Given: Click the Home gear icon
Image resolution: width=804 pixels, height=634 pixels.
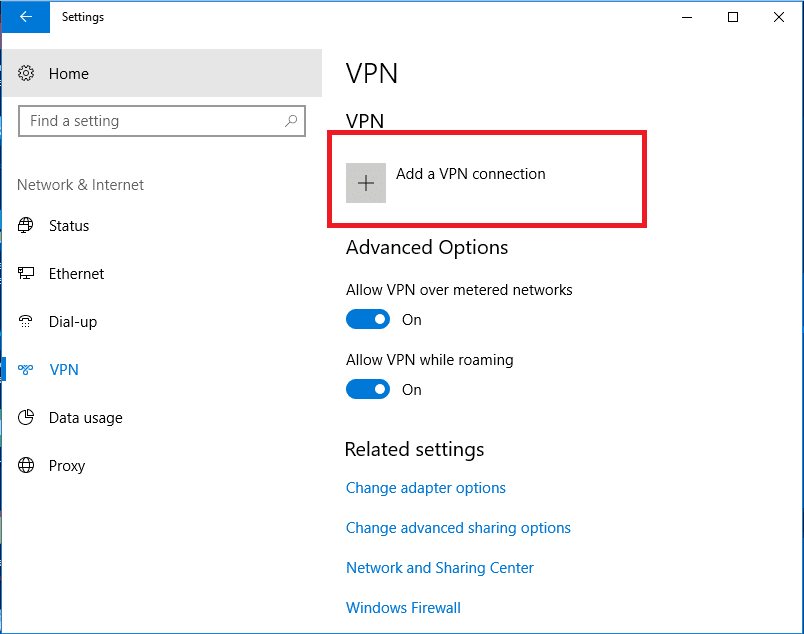Looking at the screenshot, I should tap(27, 74).
